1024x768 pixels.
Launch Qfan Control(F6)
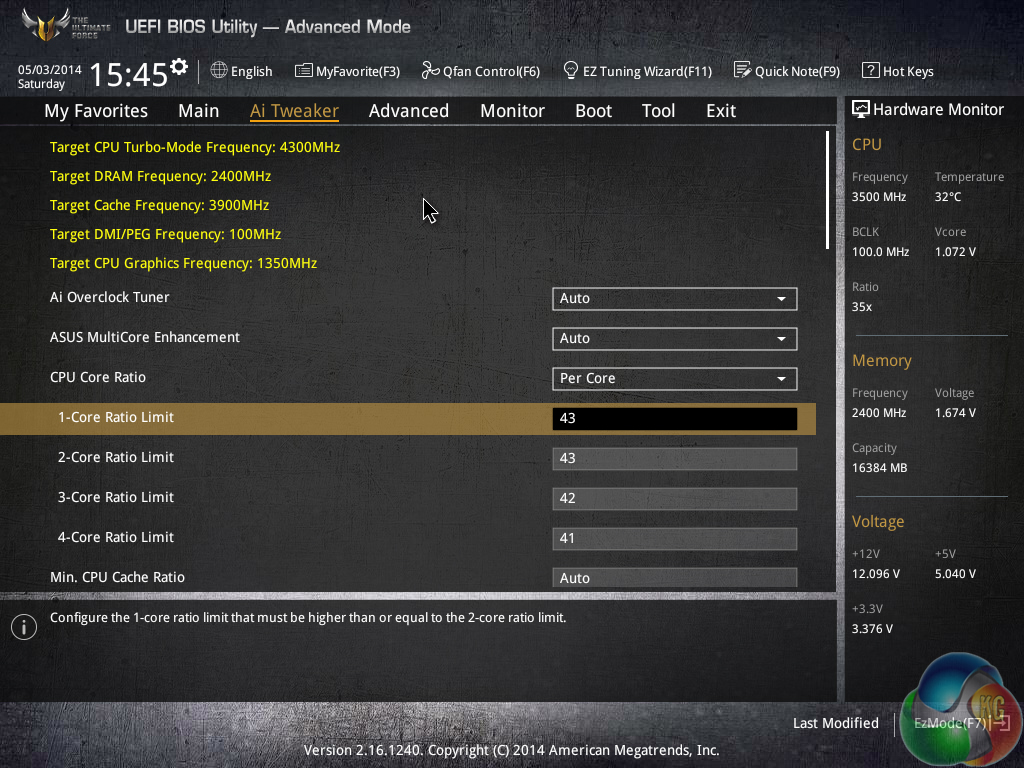[x=481, y=71]
